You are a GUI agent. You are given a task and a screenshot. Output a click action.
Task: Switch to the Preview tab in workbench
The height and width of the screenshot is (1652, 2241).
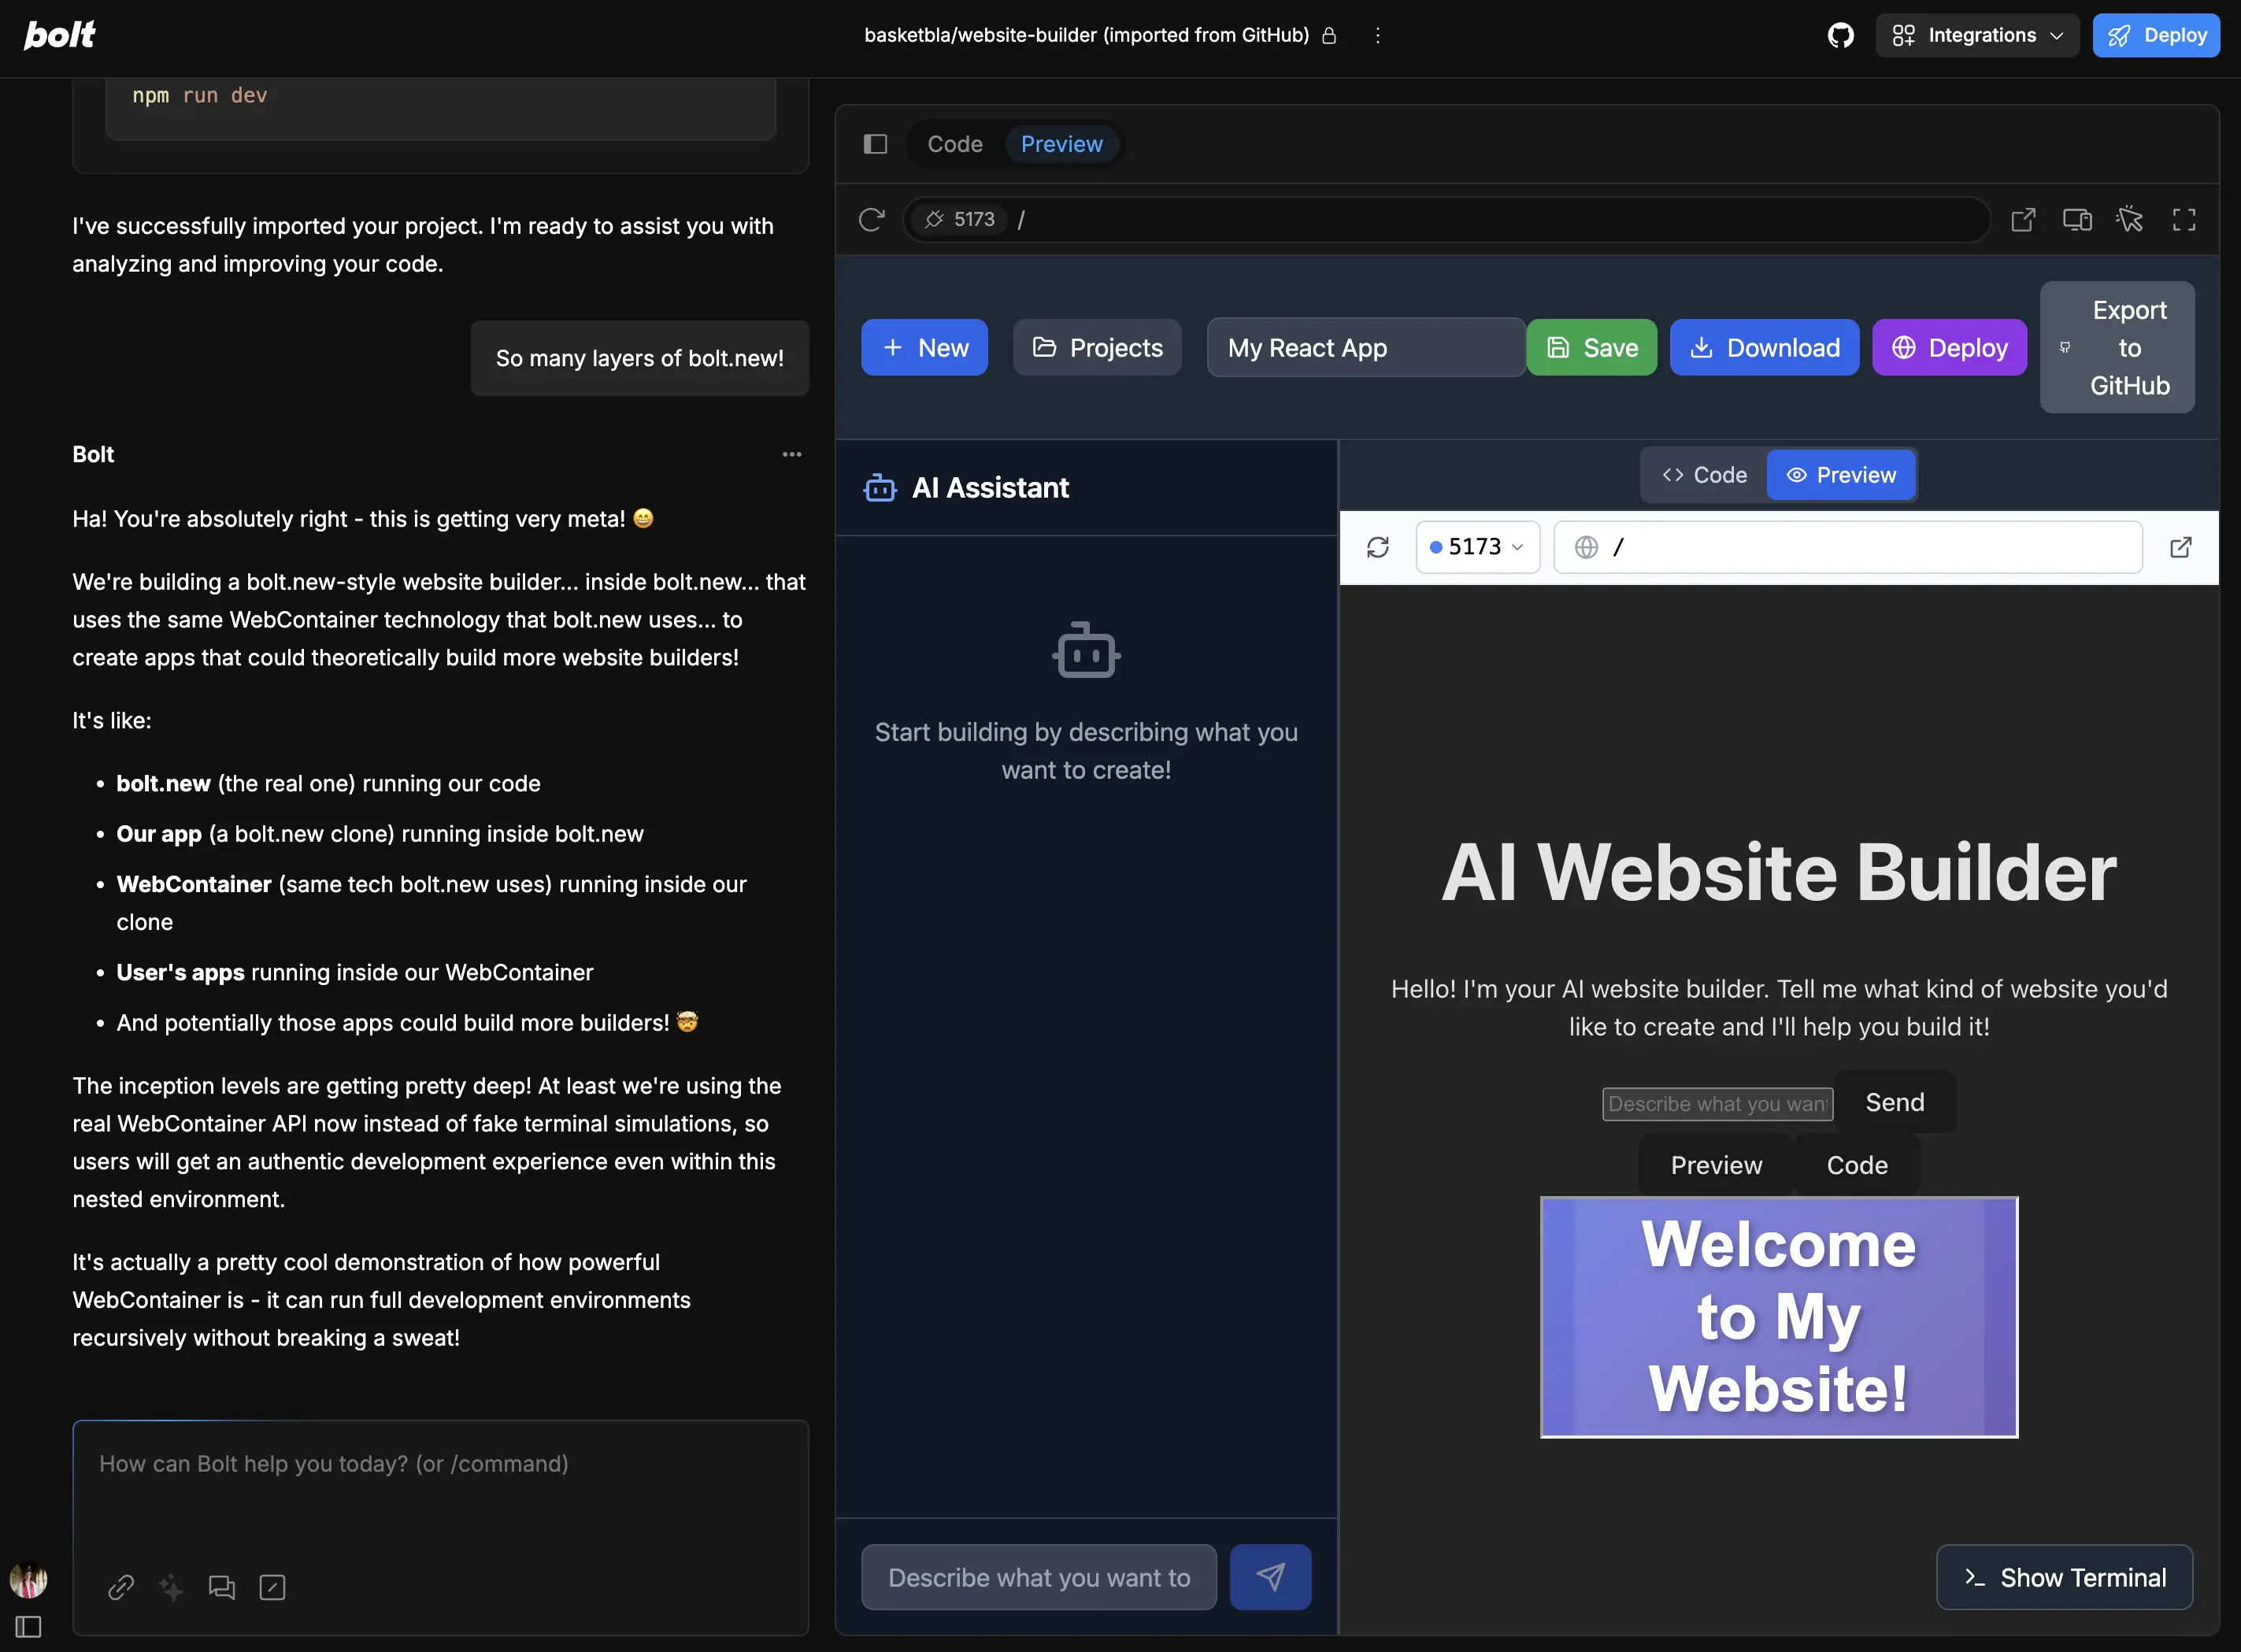click(1061, 144)
